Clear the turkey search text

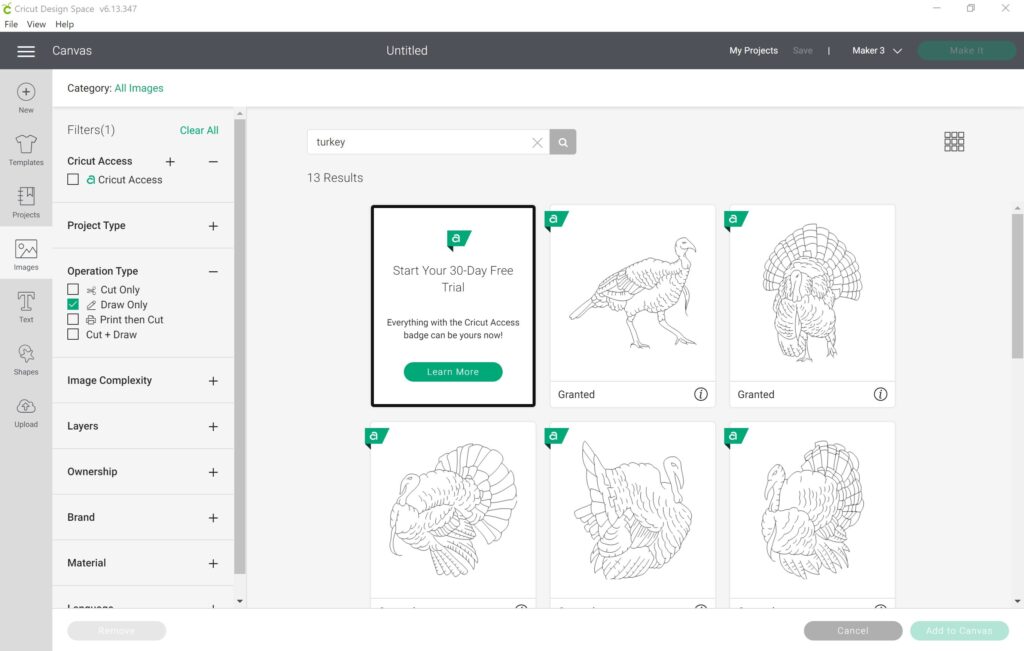[x=537, y=142]
